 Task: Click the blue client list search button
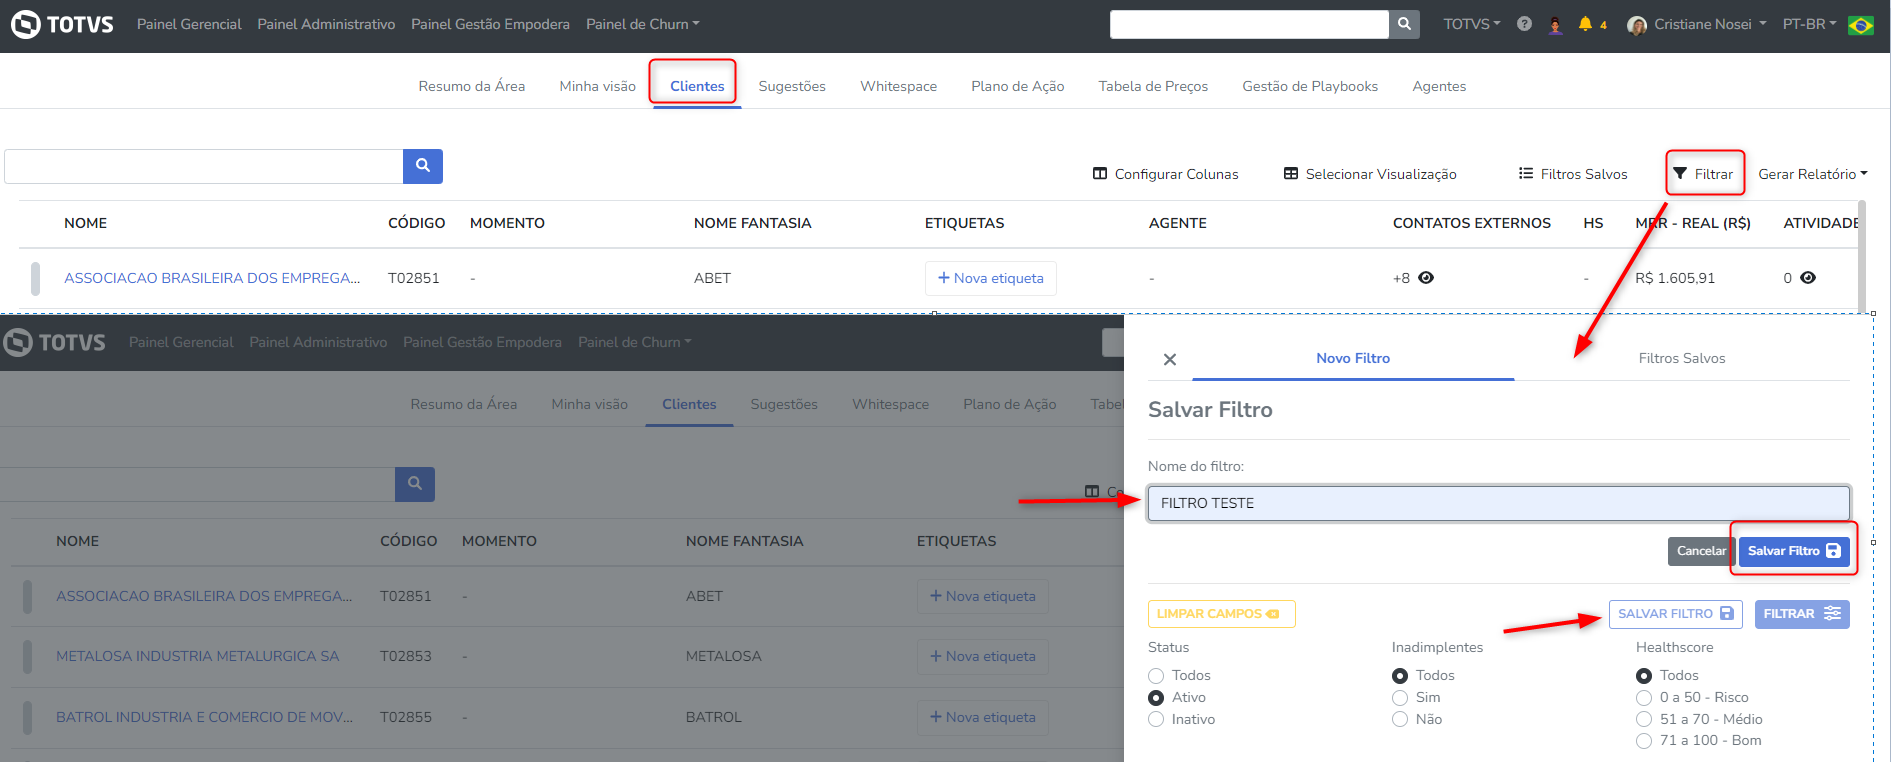coord(422,166)
